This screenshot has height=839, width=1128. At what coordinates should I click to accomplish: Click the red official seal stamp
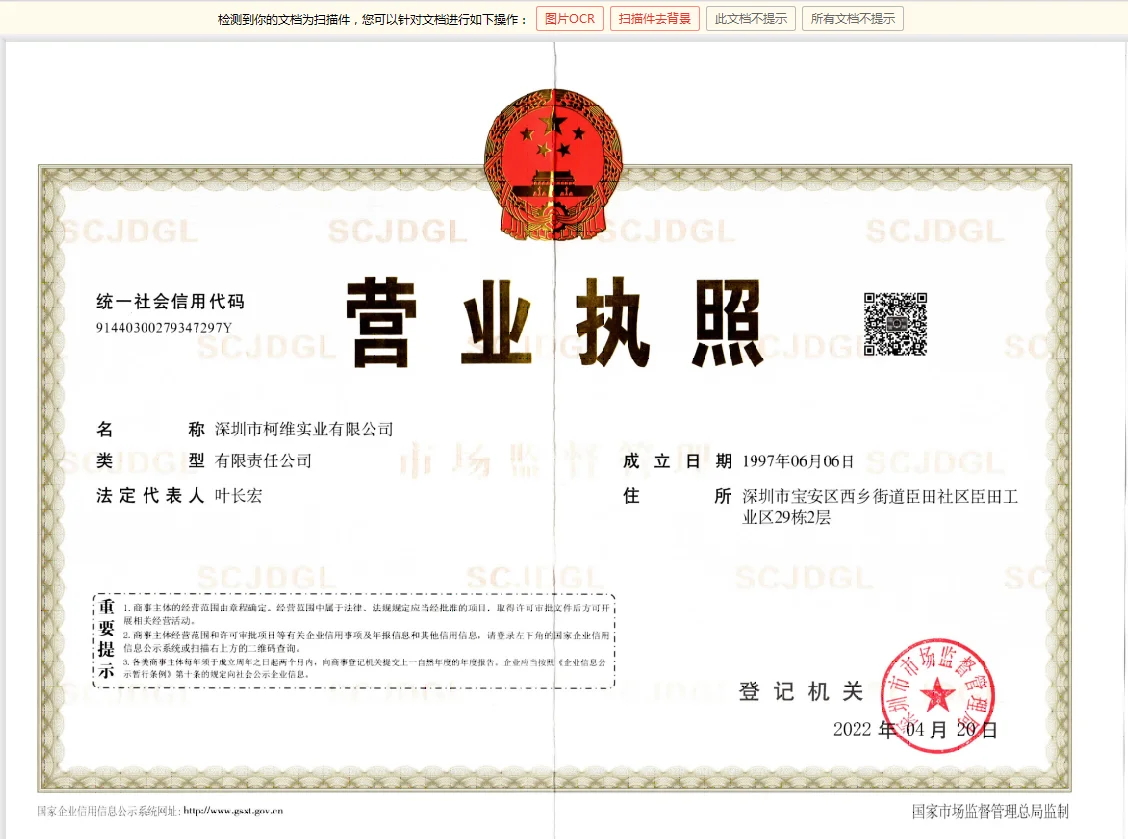[937, 692]
